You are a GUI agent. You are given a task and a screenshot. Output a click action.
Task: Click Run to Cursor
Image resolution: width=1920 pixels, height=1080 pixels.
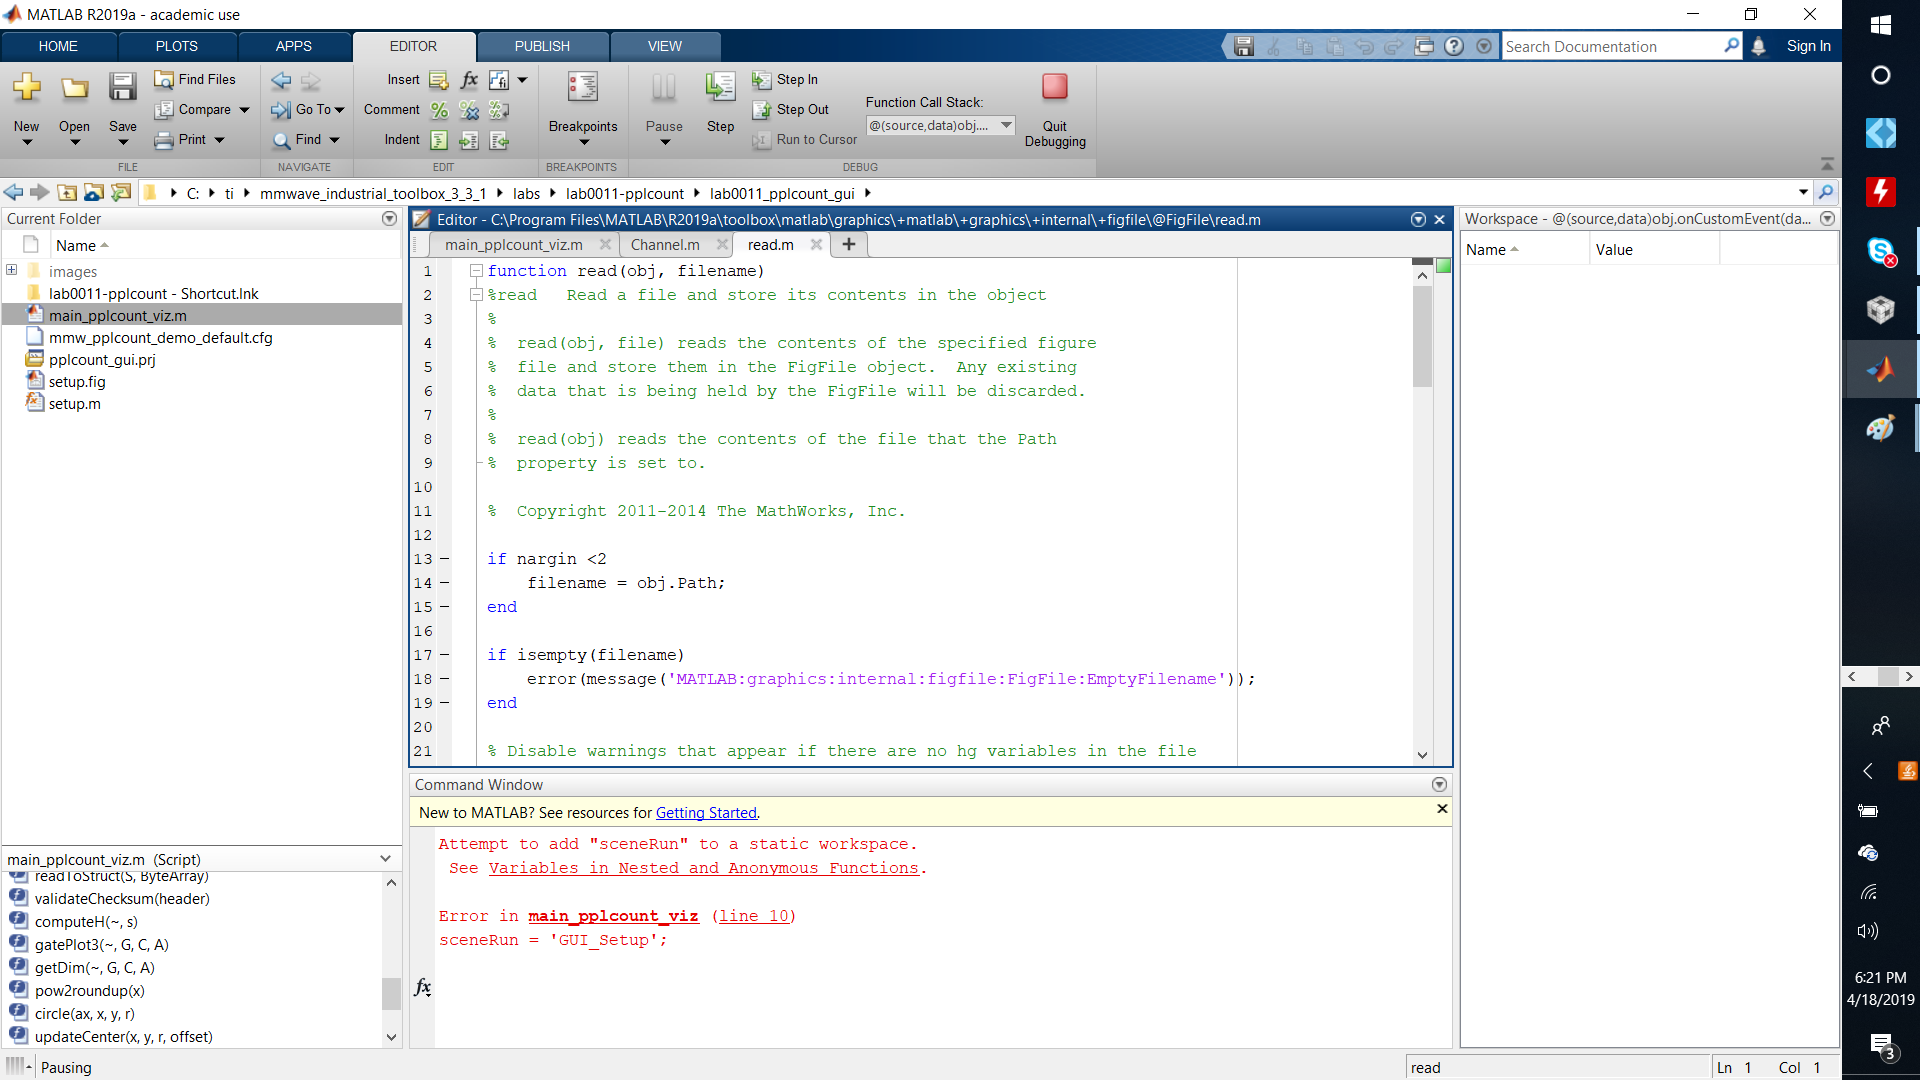pyautogui.click(x=805, y=139)
